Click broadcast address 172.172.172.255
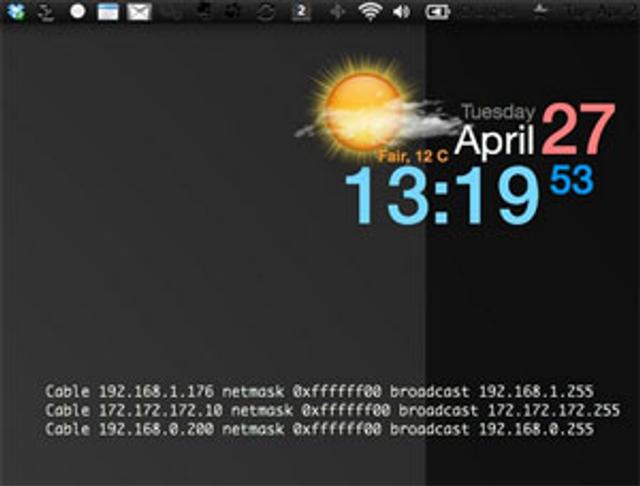The height and width of the screenshot is (486, 640). 554,410
